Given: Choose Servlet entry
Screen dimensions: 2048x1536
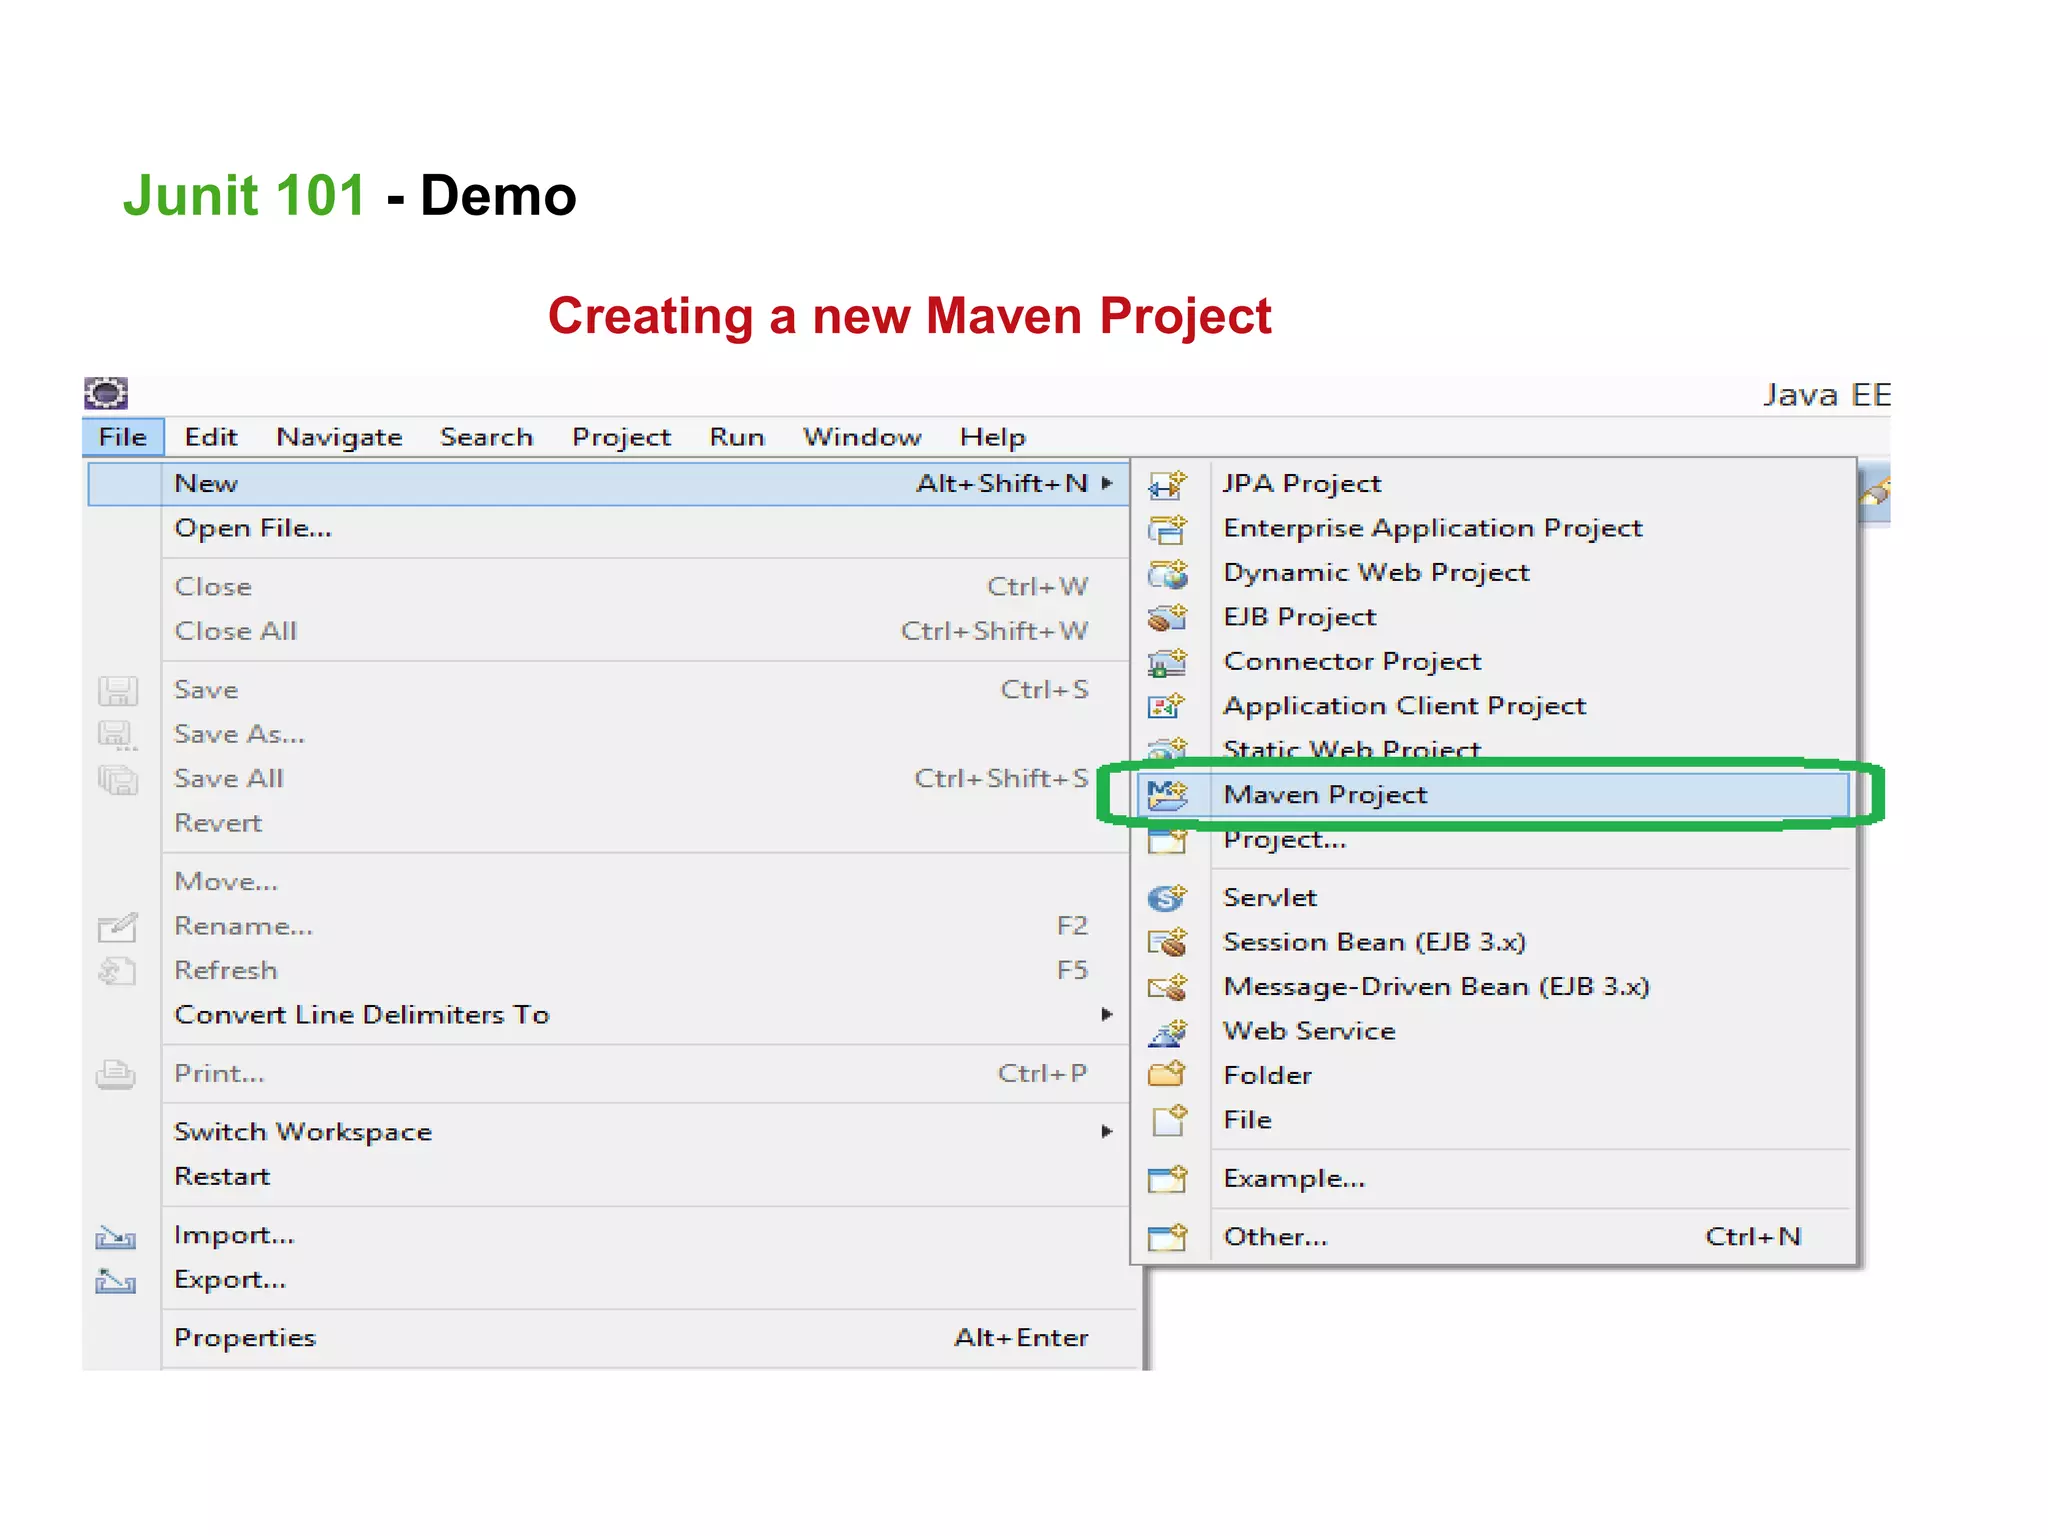Looking at the screenshot, I should click(1493, 898).
